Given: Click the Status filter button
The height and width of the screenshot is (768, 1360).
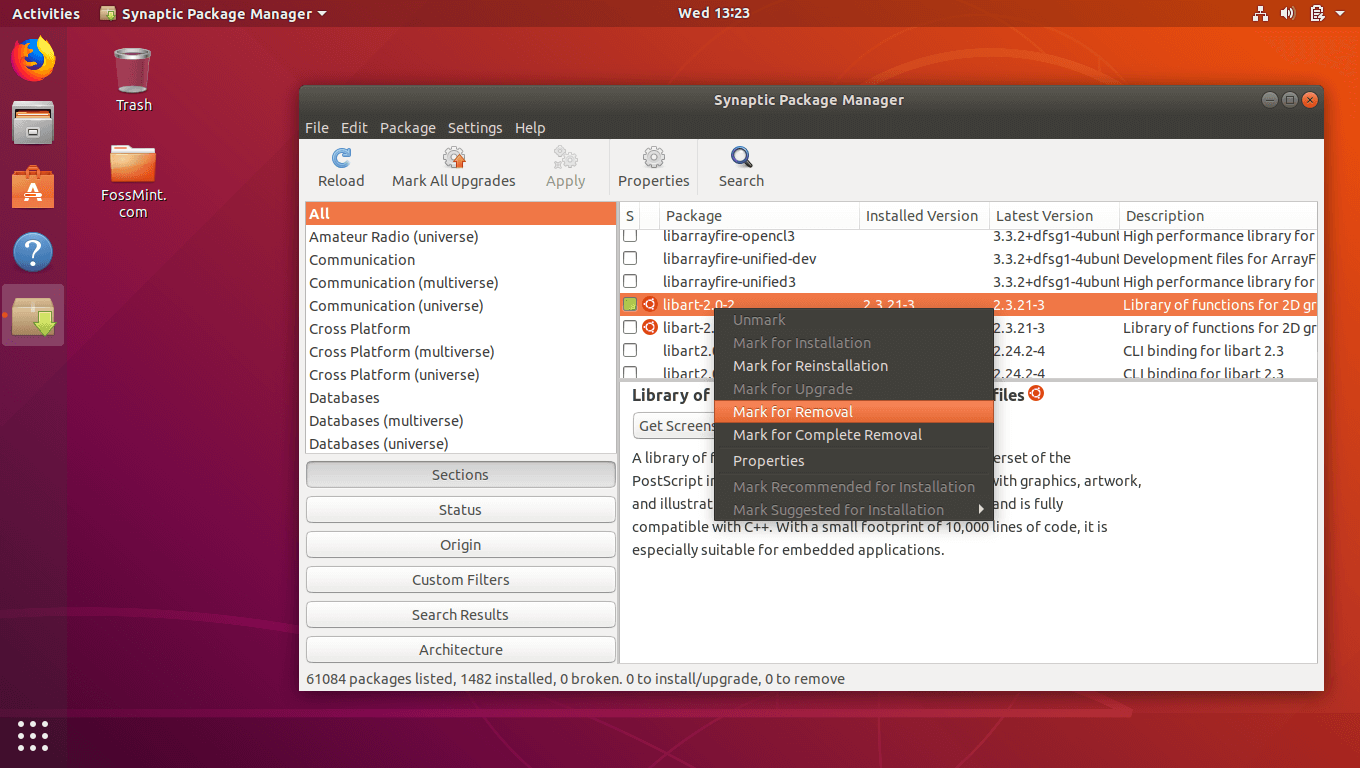Looking at the screenshot, I should (x=461, y=510).
